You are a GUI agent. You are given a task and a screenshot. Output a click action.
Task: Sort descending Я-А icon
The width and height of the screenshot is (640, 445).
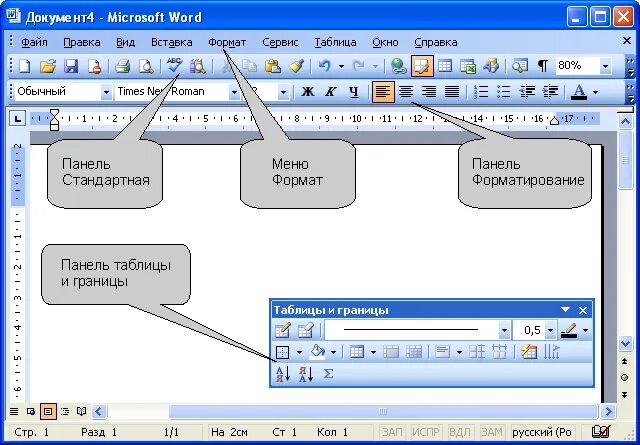306,374
